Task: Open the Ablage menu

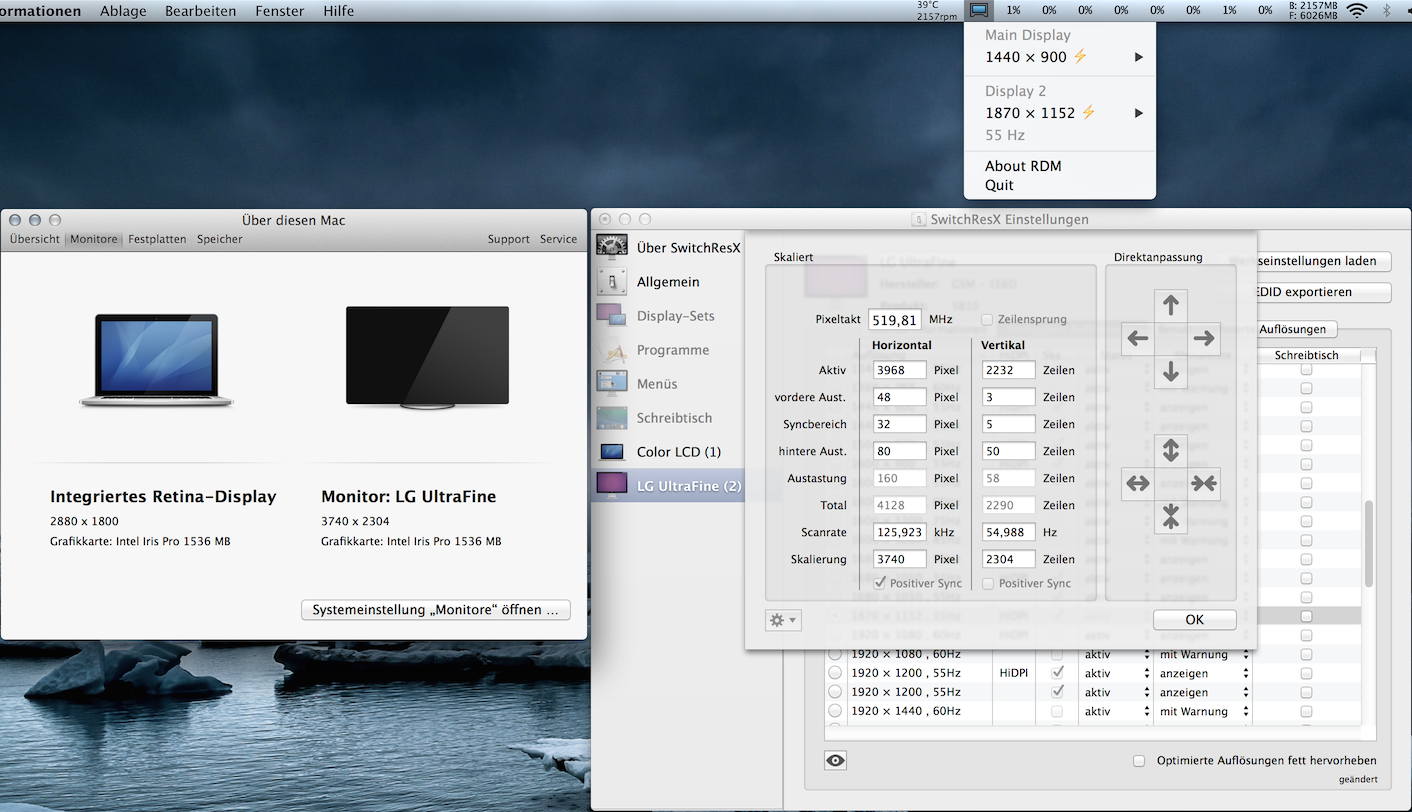Action: pos(123,11)
